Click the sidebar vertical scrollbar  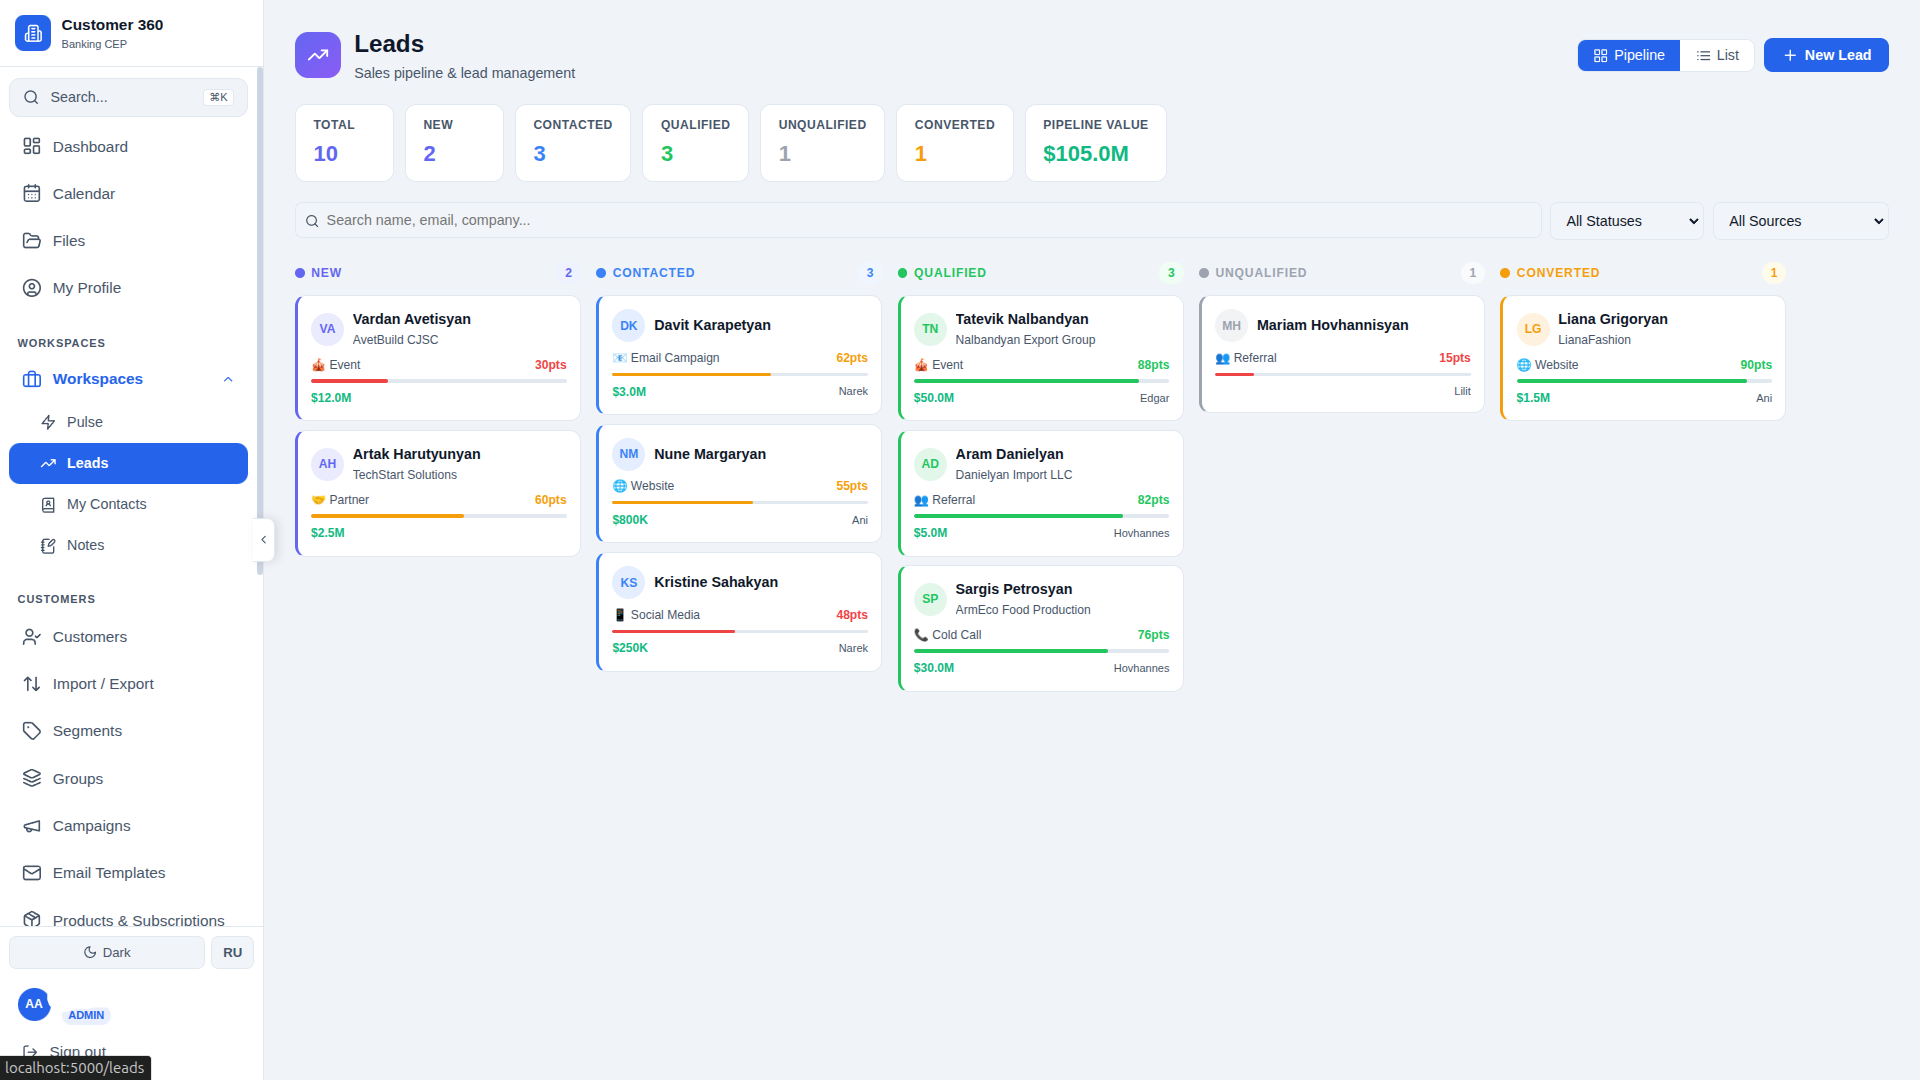click(x=260, y=320)
